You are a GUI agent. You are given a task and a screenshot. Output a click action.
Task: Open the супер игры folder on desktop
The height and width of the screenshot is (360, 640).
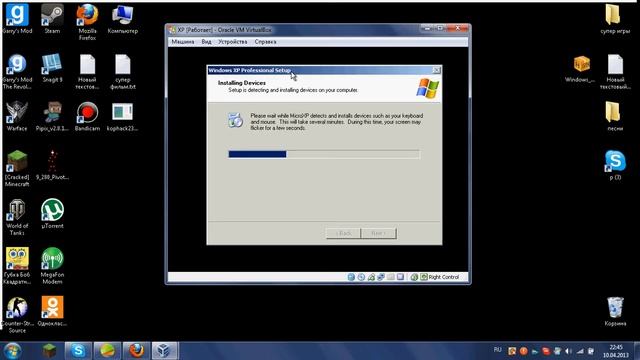[x=615, y=19]
